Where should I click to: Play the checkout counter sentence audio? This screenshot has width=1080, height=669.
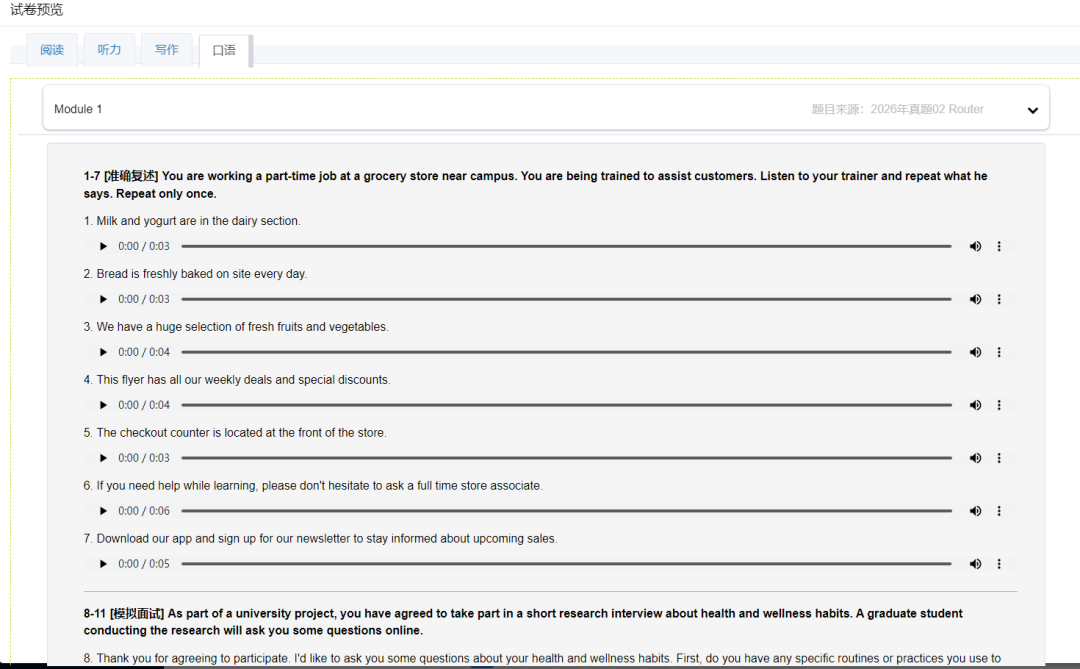[103, 458]
